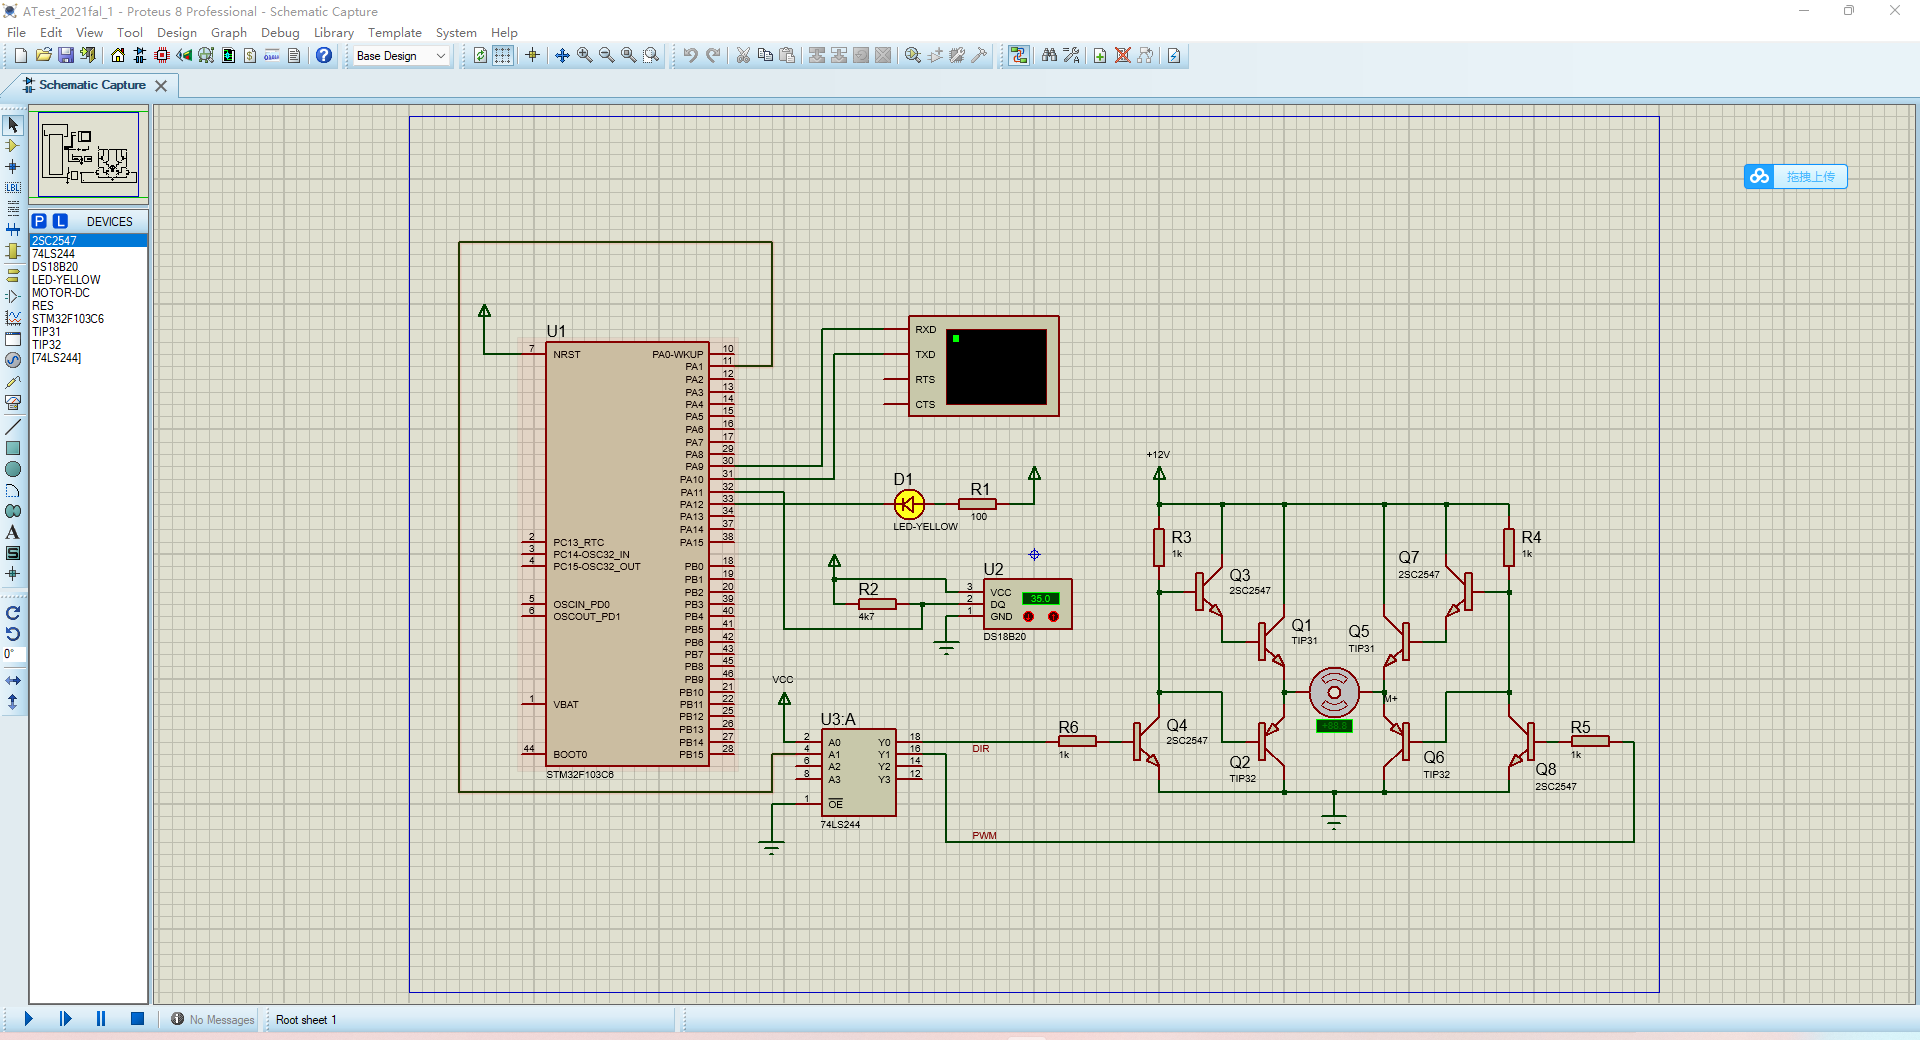This screenshot has height=1040, width=1920.
Task: Open PCB Layout chip icon
Action: pyautogui.click(x=162, y=56)
